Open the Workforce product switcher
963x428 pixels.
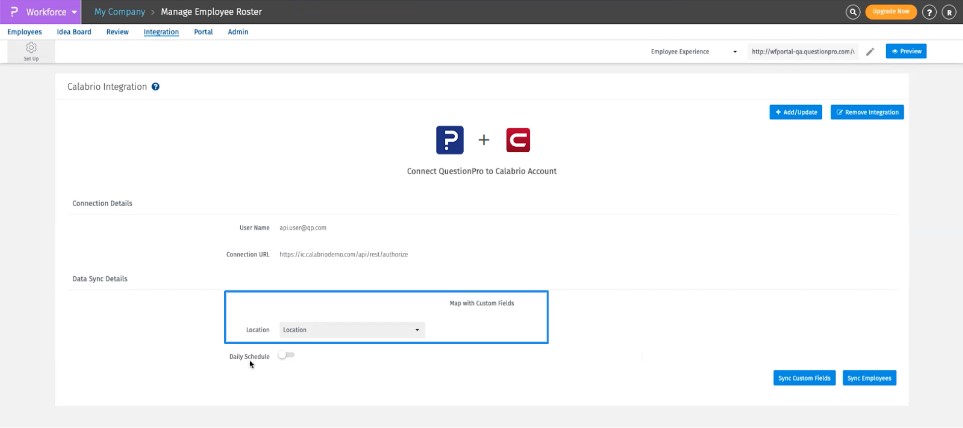pyautogui.click(x=41, y=12)
